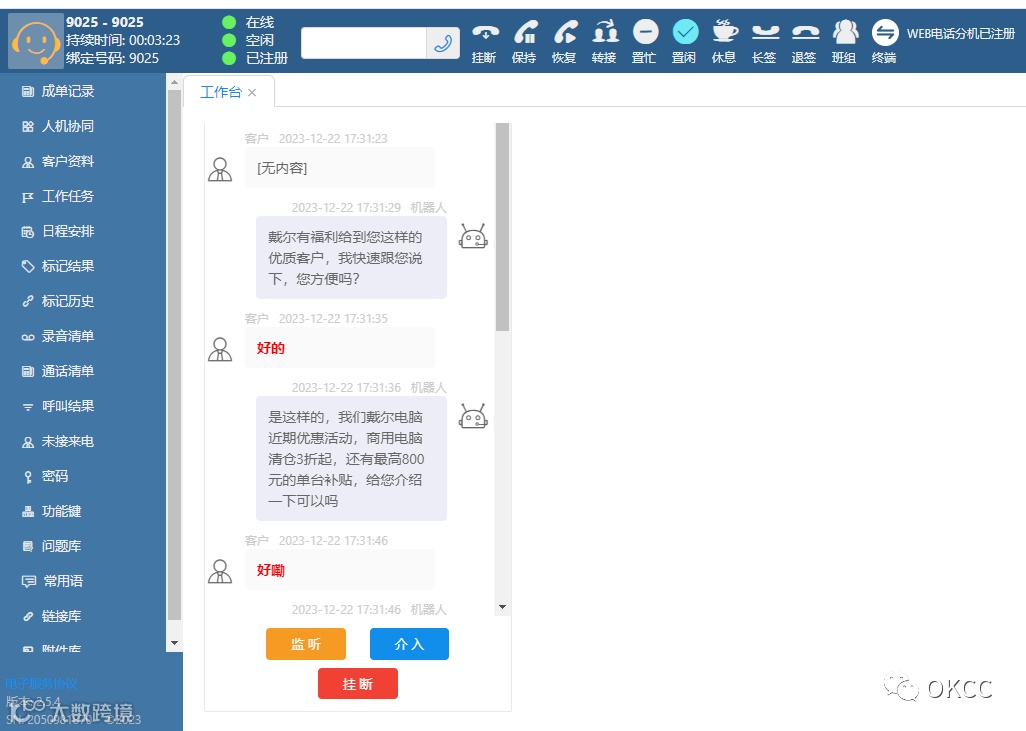The image size is (1026, 731).
Task: Click customer avatar next to 好的 message
Action: coord(220,349)
